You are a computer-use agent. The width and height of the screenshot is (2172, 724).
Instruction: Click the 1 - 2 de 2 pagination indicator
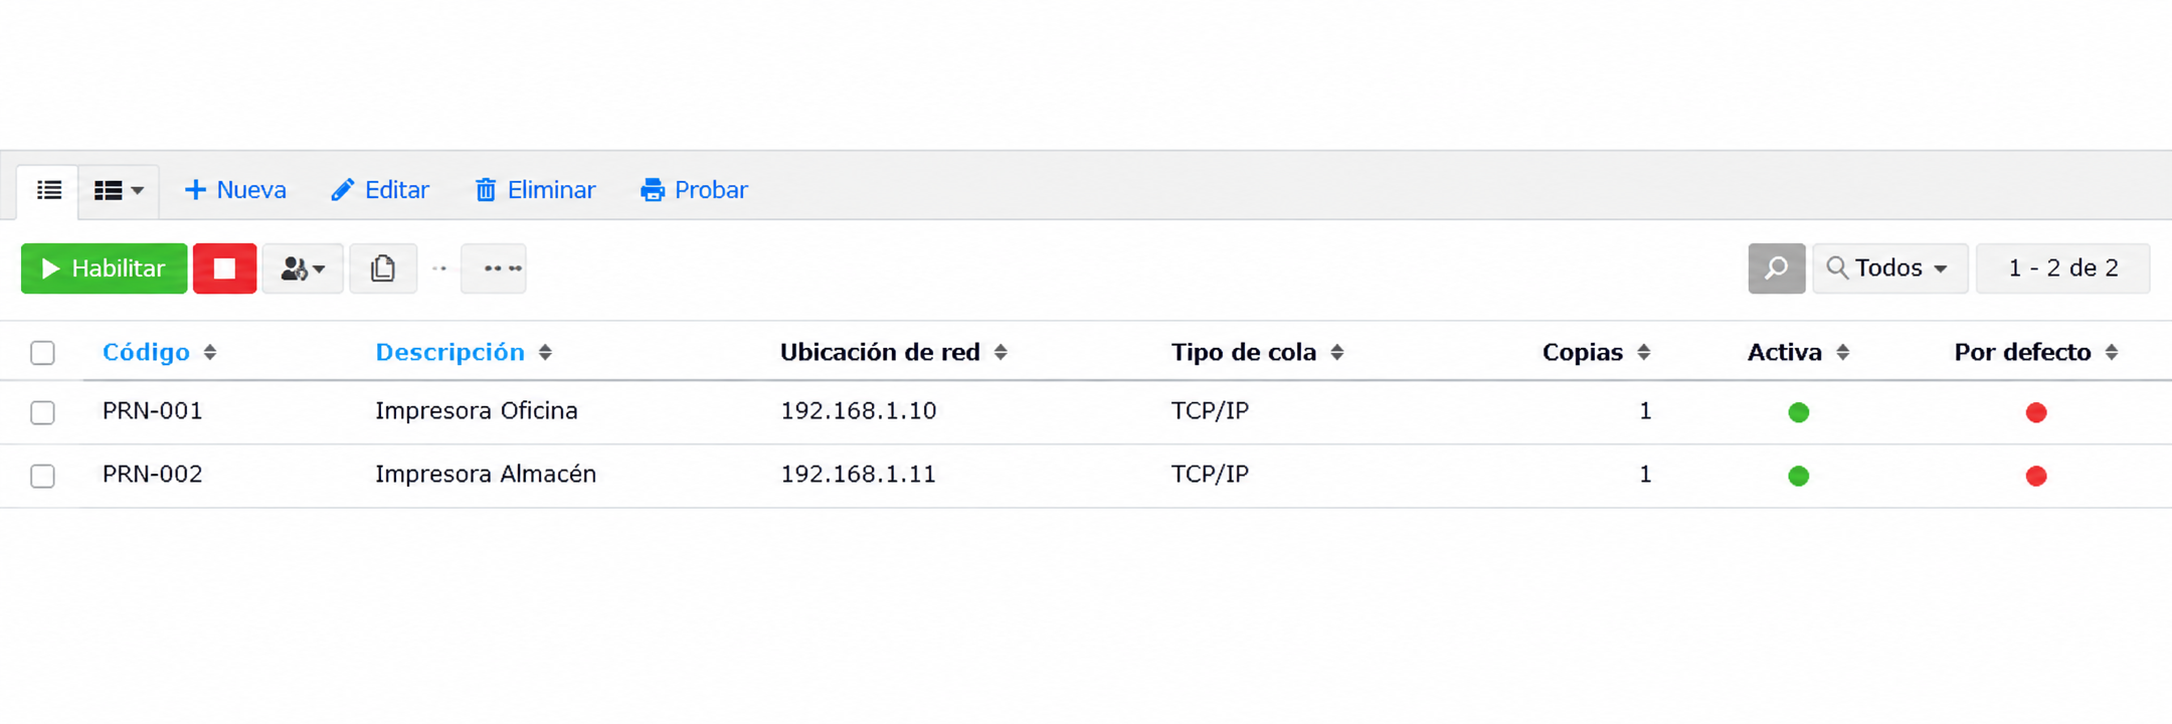pyautogui.click(x=2063, y=268)
